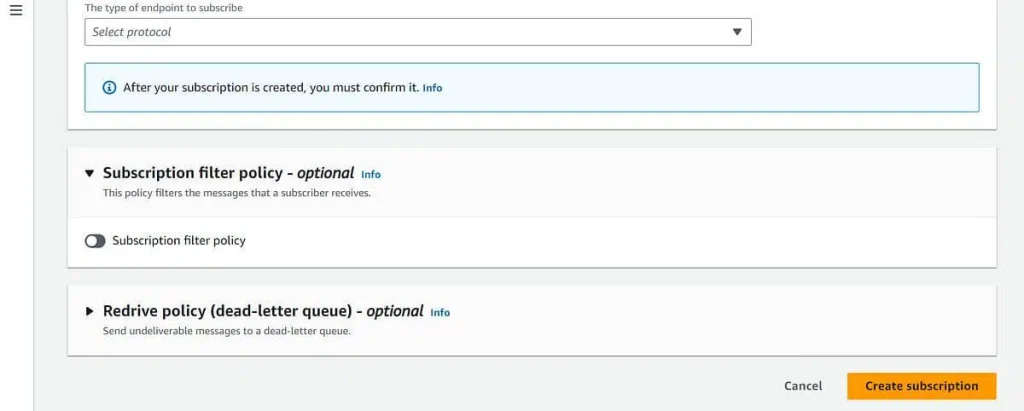Click the "Redrive policy (dead-letter queue)" heading
The width and height of the screenshot is (1024, 411).
(229, 311)
